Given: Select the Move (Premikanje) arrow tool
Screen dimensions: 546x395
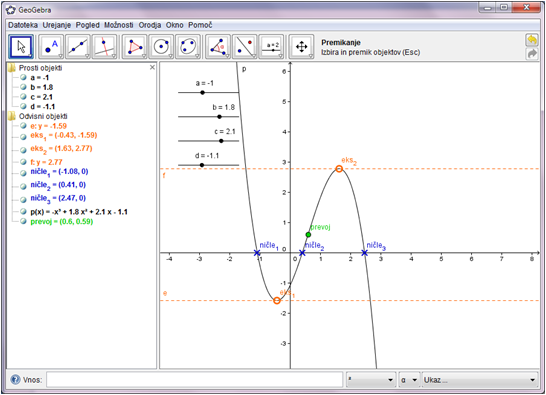Looking at the screenshot, I should [x=21, y=47].
